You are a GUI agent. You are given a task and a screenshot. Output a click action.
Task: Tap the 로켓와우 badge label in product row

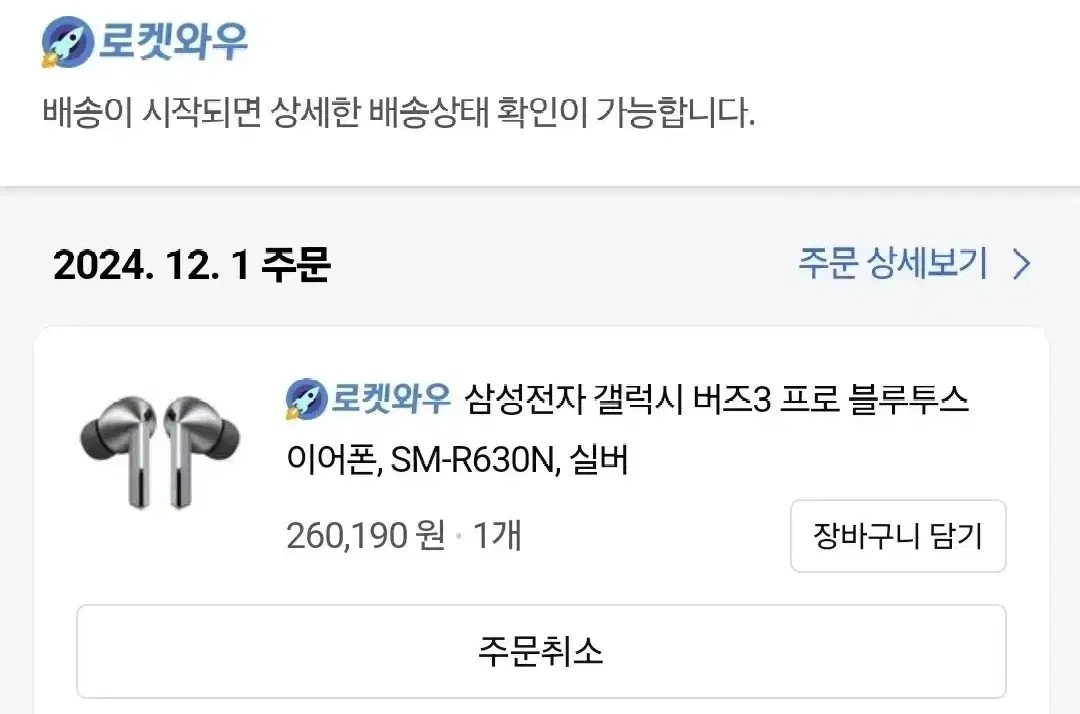point(391,398)
